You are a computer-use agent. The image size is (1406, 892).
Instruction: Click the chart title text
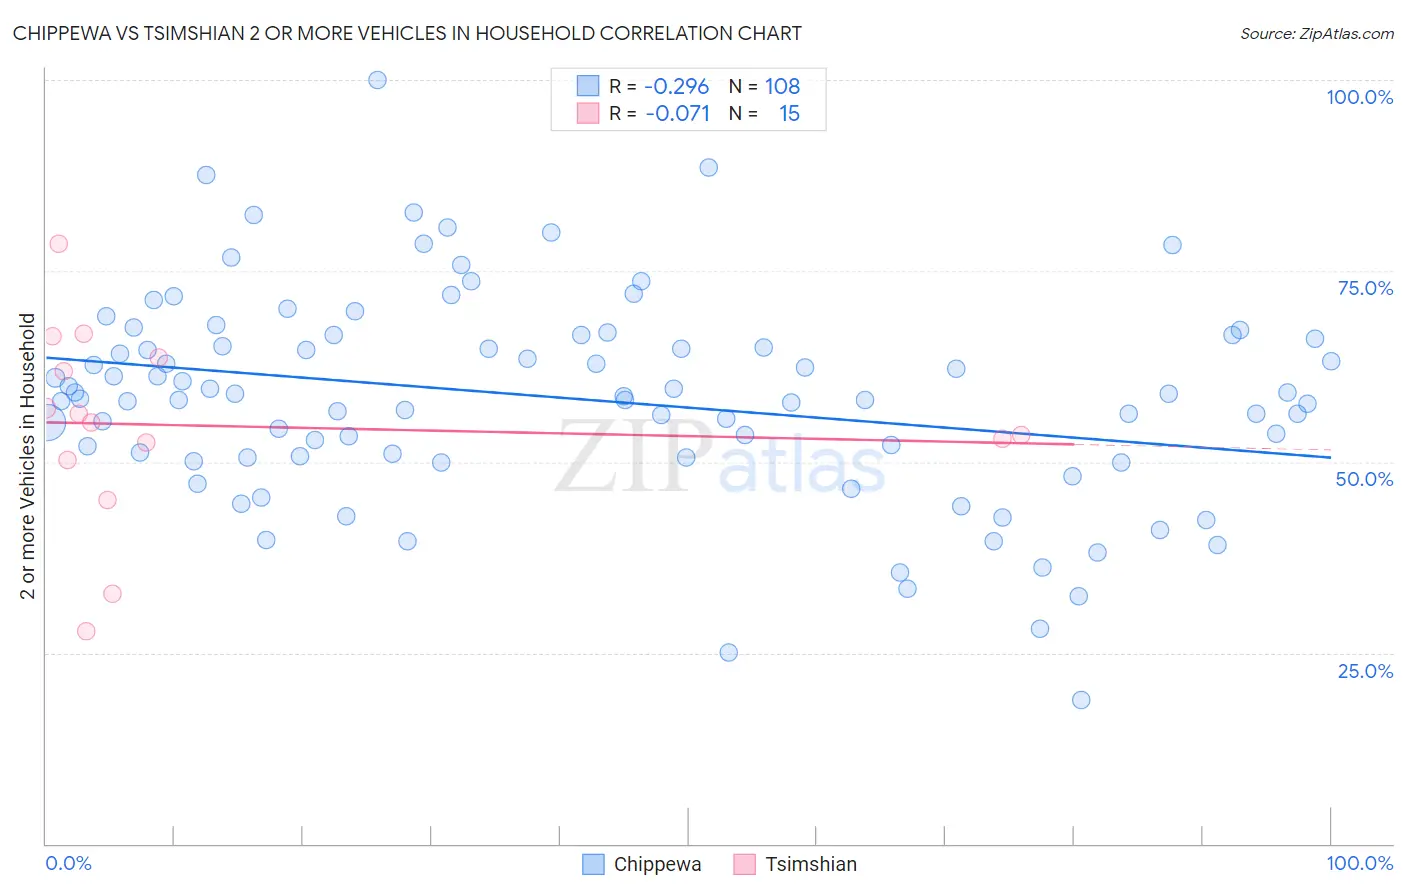pyautogui.click(x=407, y=33)
